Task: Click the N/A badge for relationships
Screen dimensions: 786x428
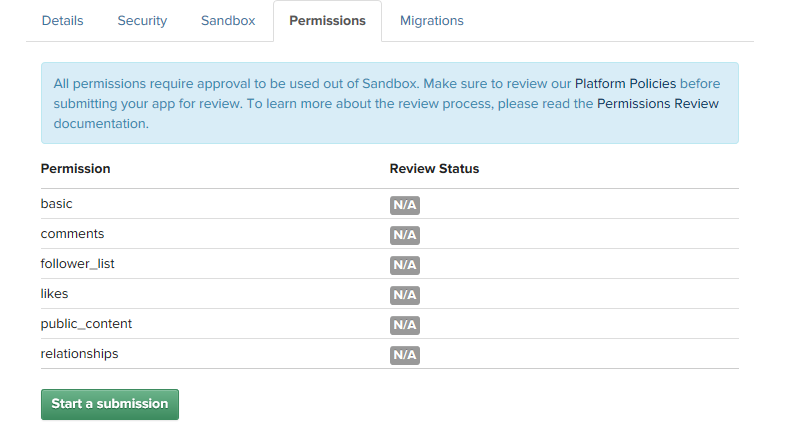Action: pyautogui.click(x=405, y=355)
